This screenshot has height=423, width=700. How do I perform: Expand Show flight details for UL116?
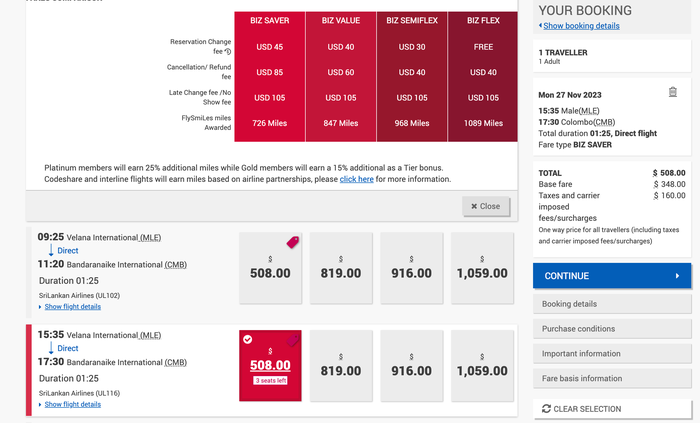click(72, 404)
